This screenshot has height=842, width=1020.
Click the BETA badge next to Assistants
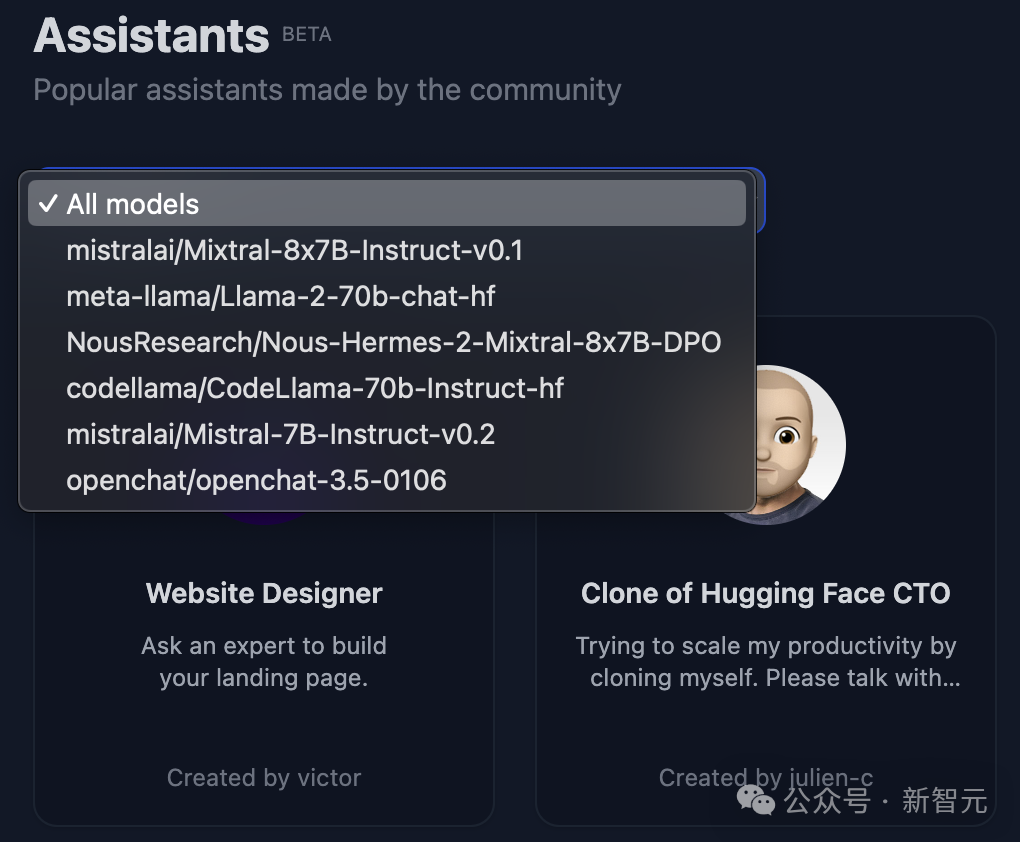(x=306, y=35)
